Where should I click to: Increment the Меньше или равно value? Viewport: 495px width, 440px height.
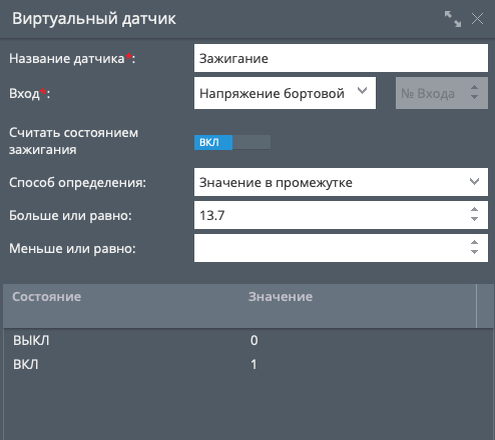(x=474, y=243)
